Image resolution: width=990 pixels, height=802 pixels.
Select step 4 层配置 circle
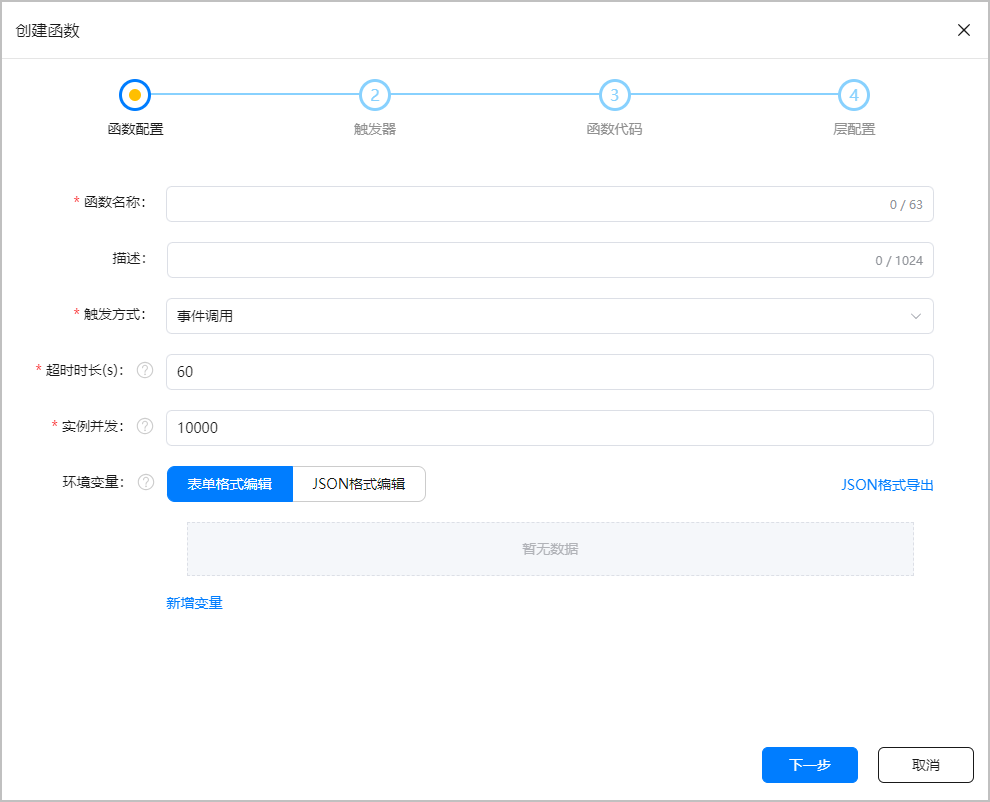[854, 95]
